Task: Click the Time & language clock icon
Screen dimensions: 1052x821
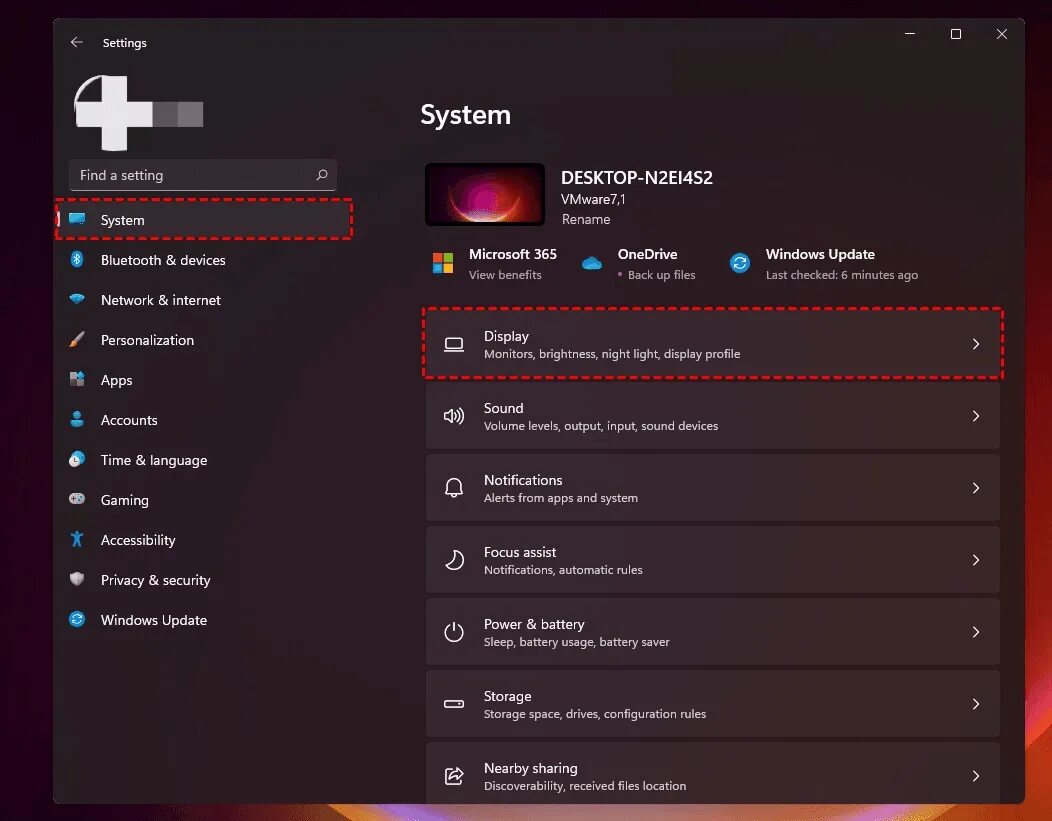Action: (x=77, y=459)
